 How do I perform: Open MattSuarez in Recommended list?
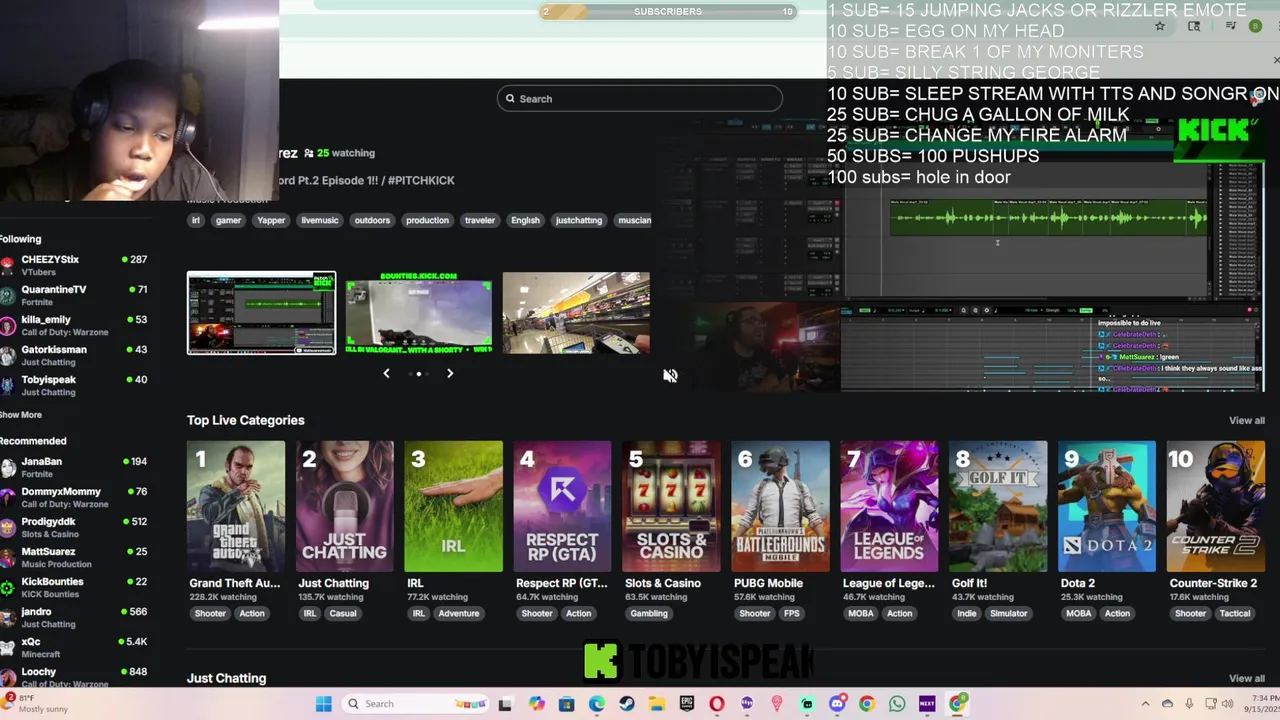[74, 557]
